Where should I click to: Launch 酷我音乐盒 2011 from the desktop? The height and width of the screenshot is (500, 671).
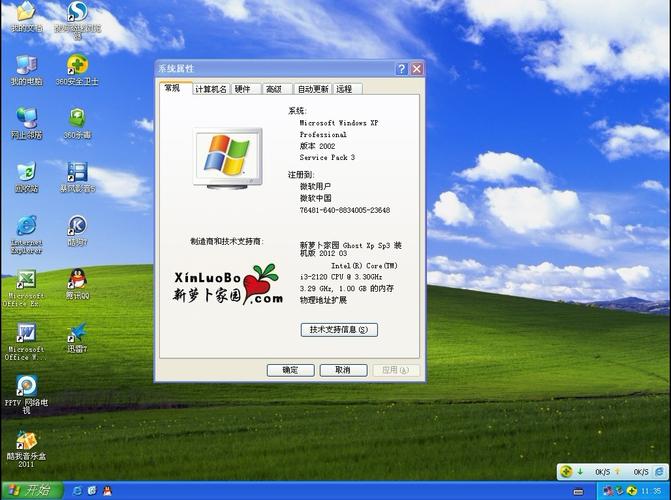26,442
